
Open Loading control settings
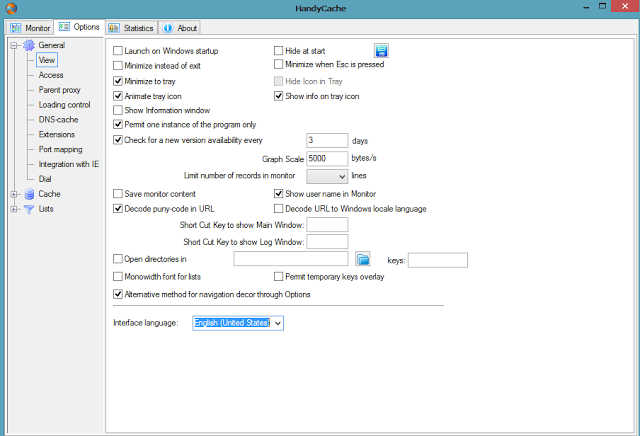pyautogui.click(x=64, y=105)
